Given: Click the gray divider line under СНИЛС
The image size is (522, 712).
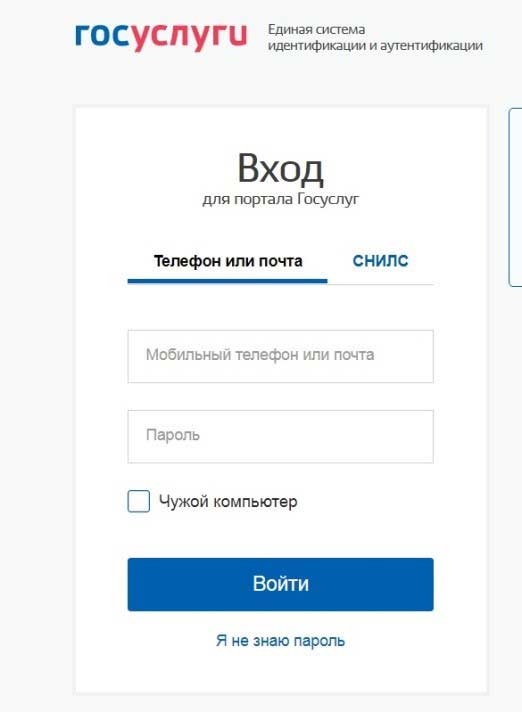Looking at the screenshot, I should [x=380, y=285].
